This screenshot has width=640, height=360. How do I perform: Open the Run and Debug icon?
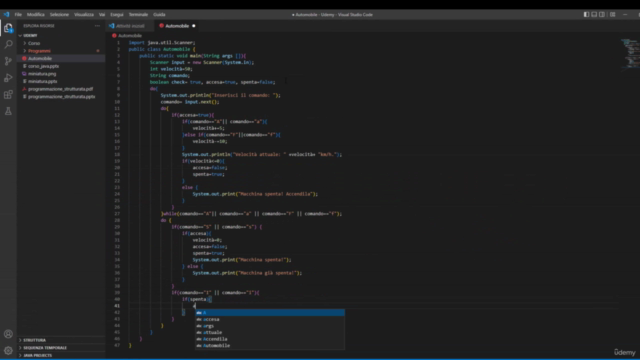(x=8, y=78)
